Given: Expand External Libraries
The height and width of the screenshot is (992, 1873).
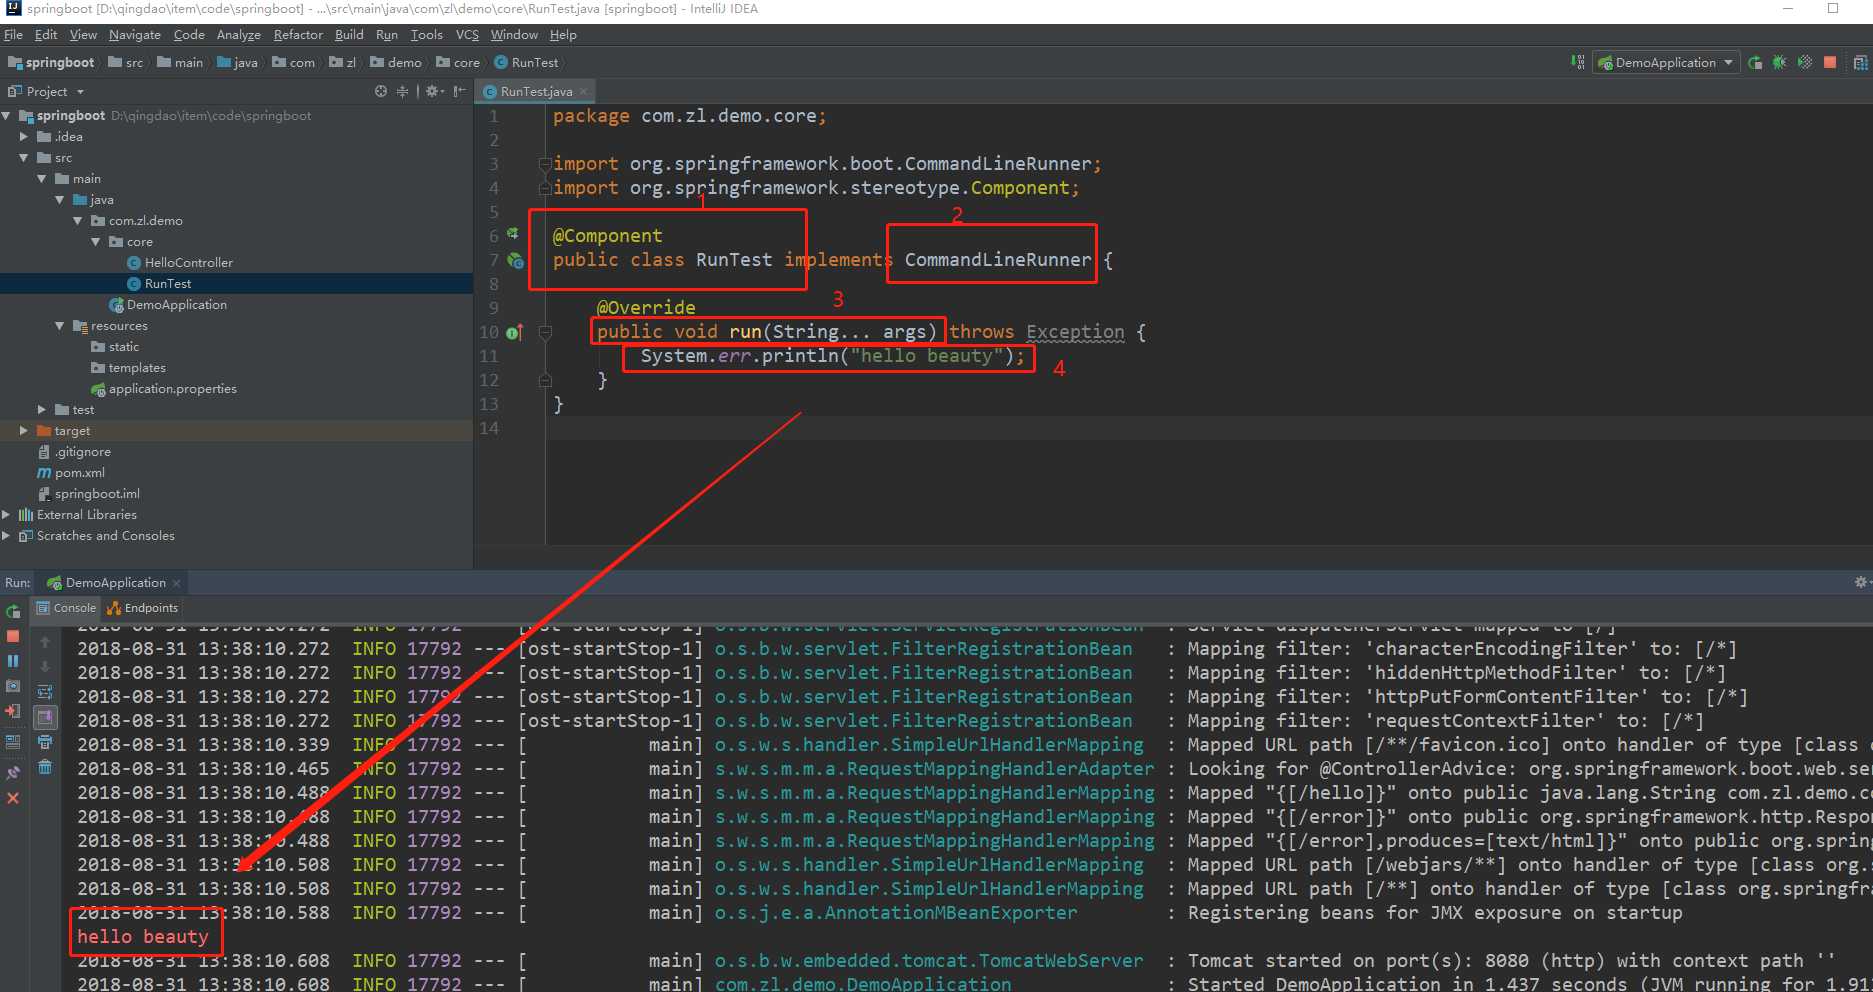Looking at the screenshot, I should click(7, 515).
